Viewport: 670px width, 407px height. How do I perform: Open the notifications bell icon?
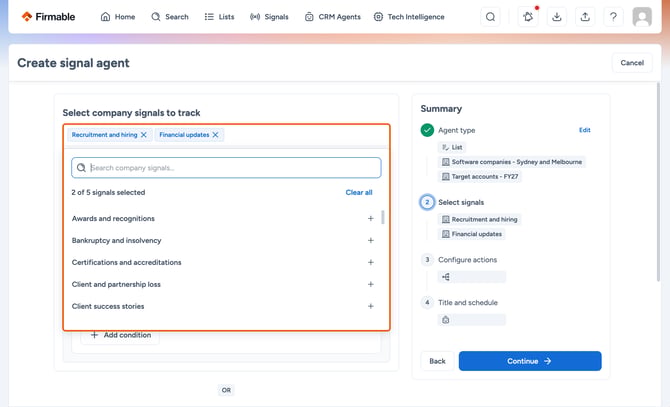(528, 17)
